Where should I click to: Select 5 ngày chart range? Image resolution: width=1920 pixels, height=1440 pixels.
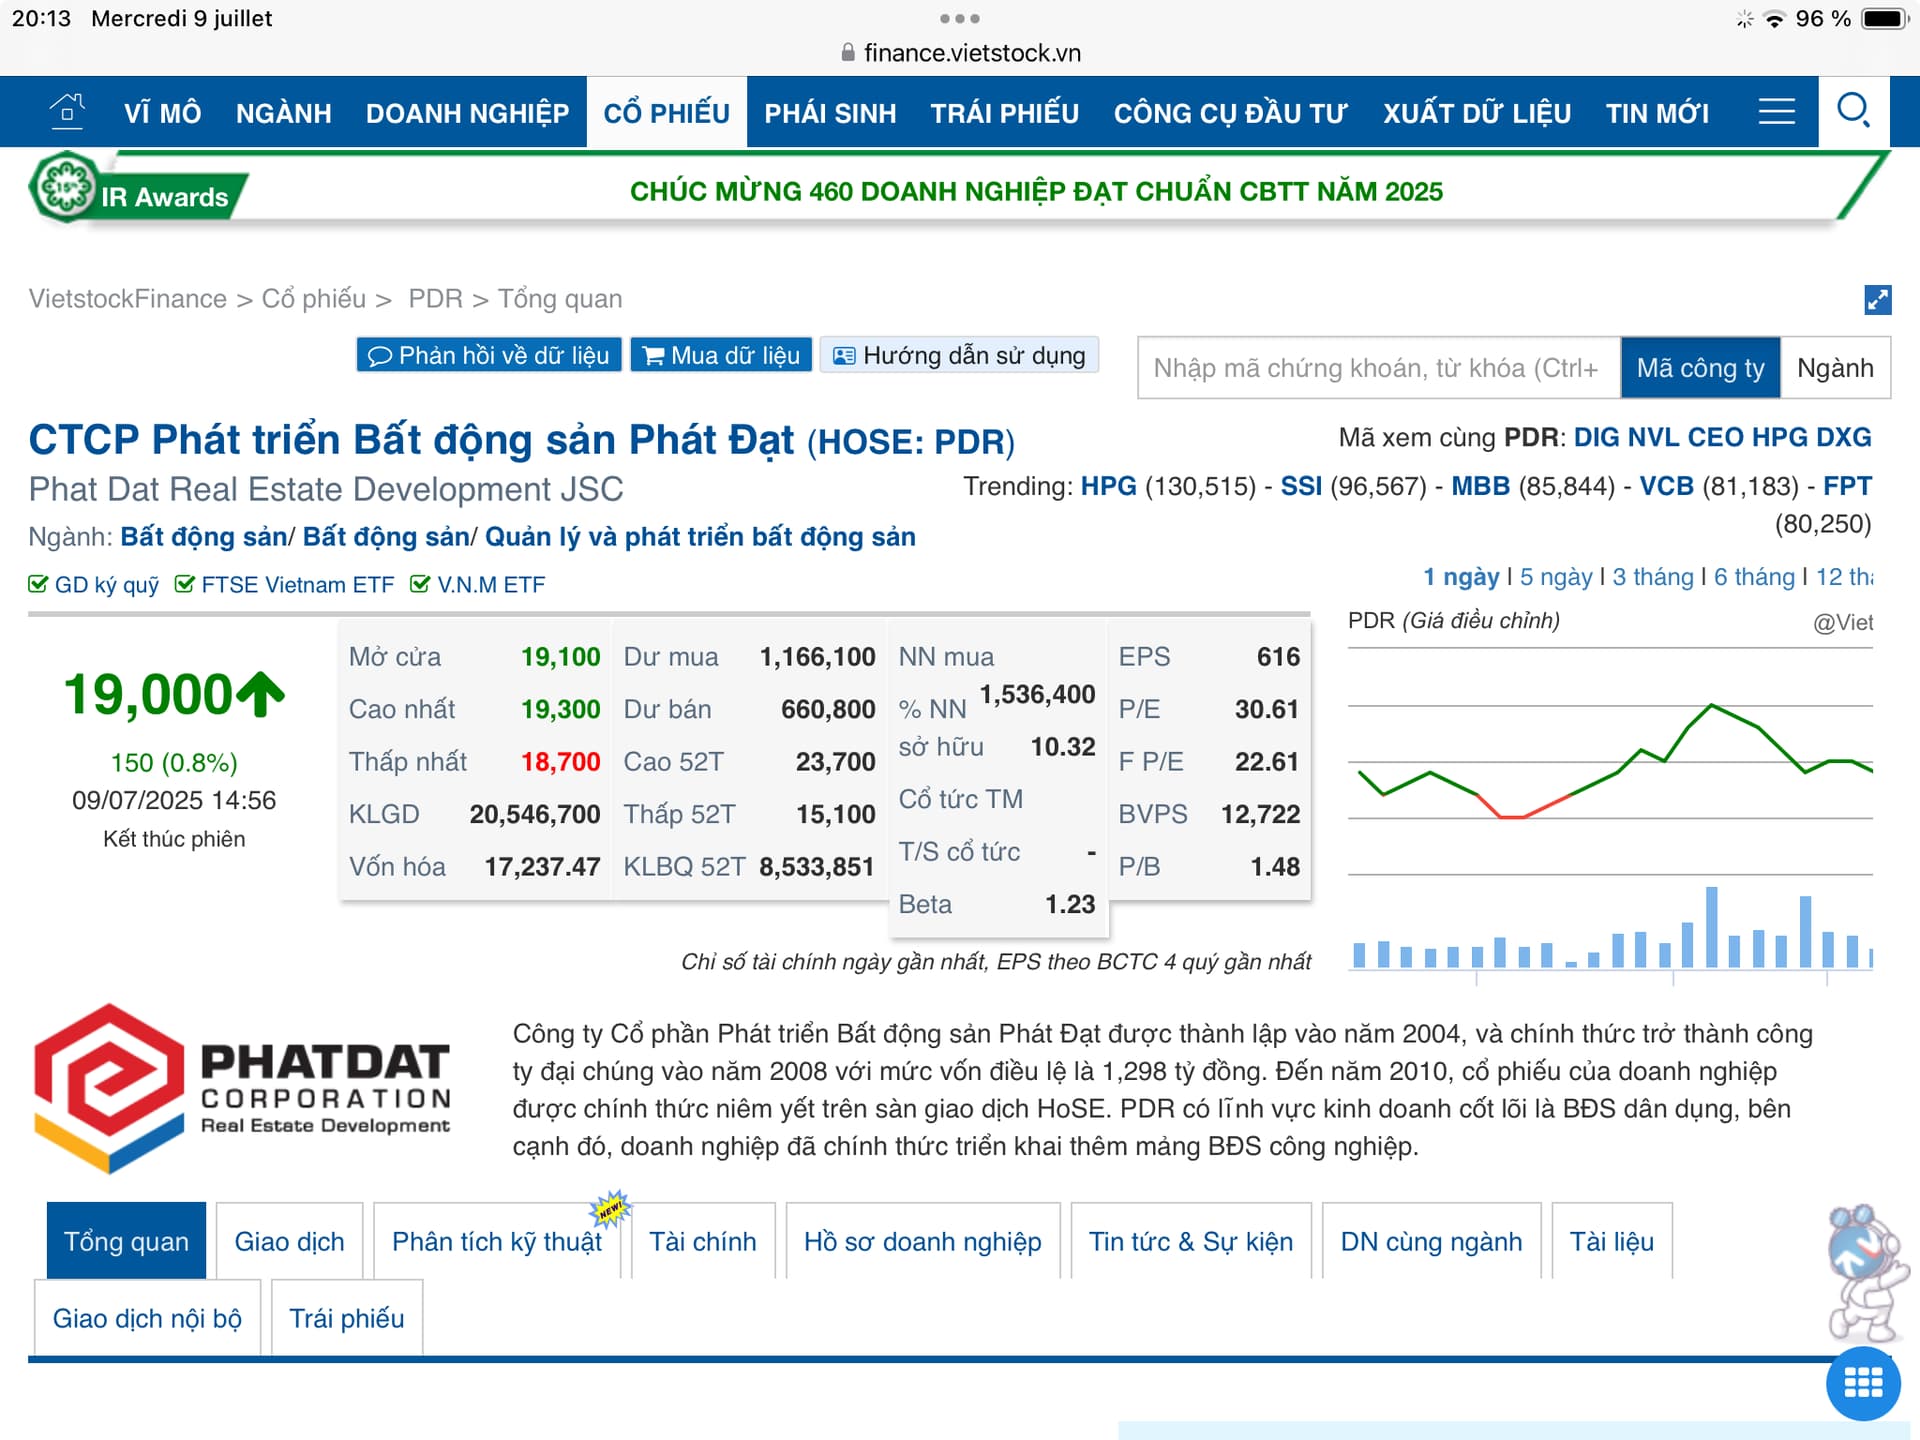point(1555,577)
